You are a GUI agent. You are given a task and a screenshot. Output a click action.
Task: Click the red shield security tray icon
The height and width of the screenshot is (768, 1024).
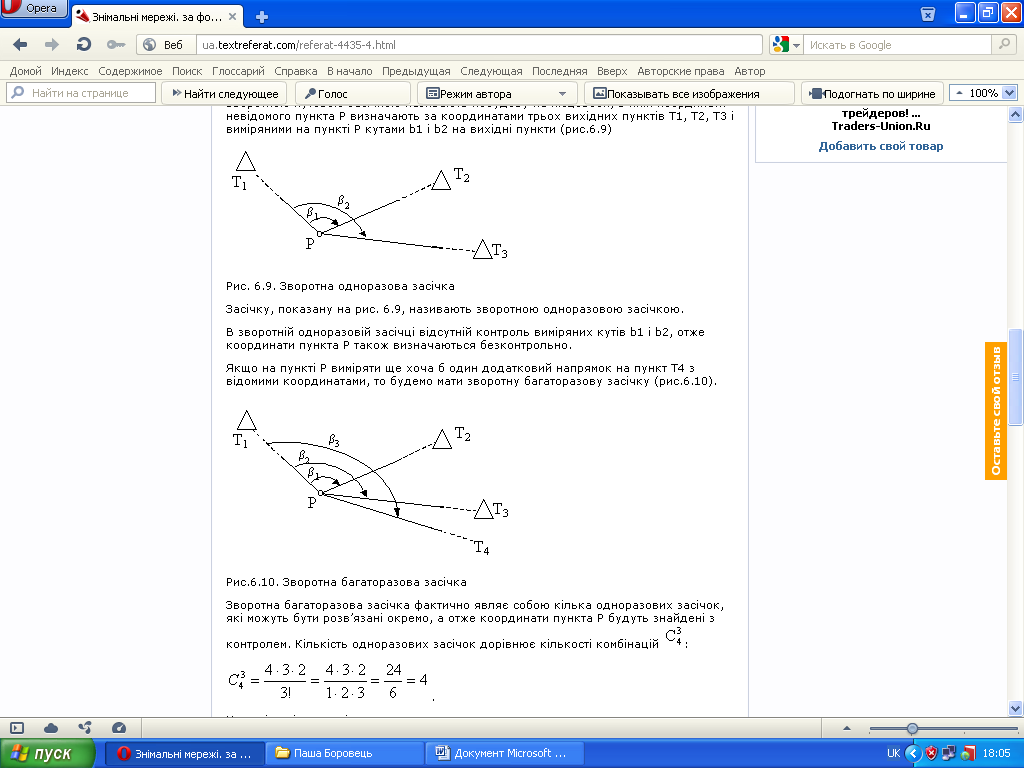click(x=931, y=754)
